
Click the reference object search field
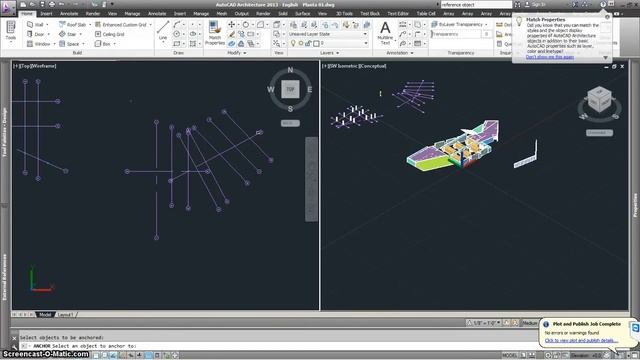click(476, 4)
